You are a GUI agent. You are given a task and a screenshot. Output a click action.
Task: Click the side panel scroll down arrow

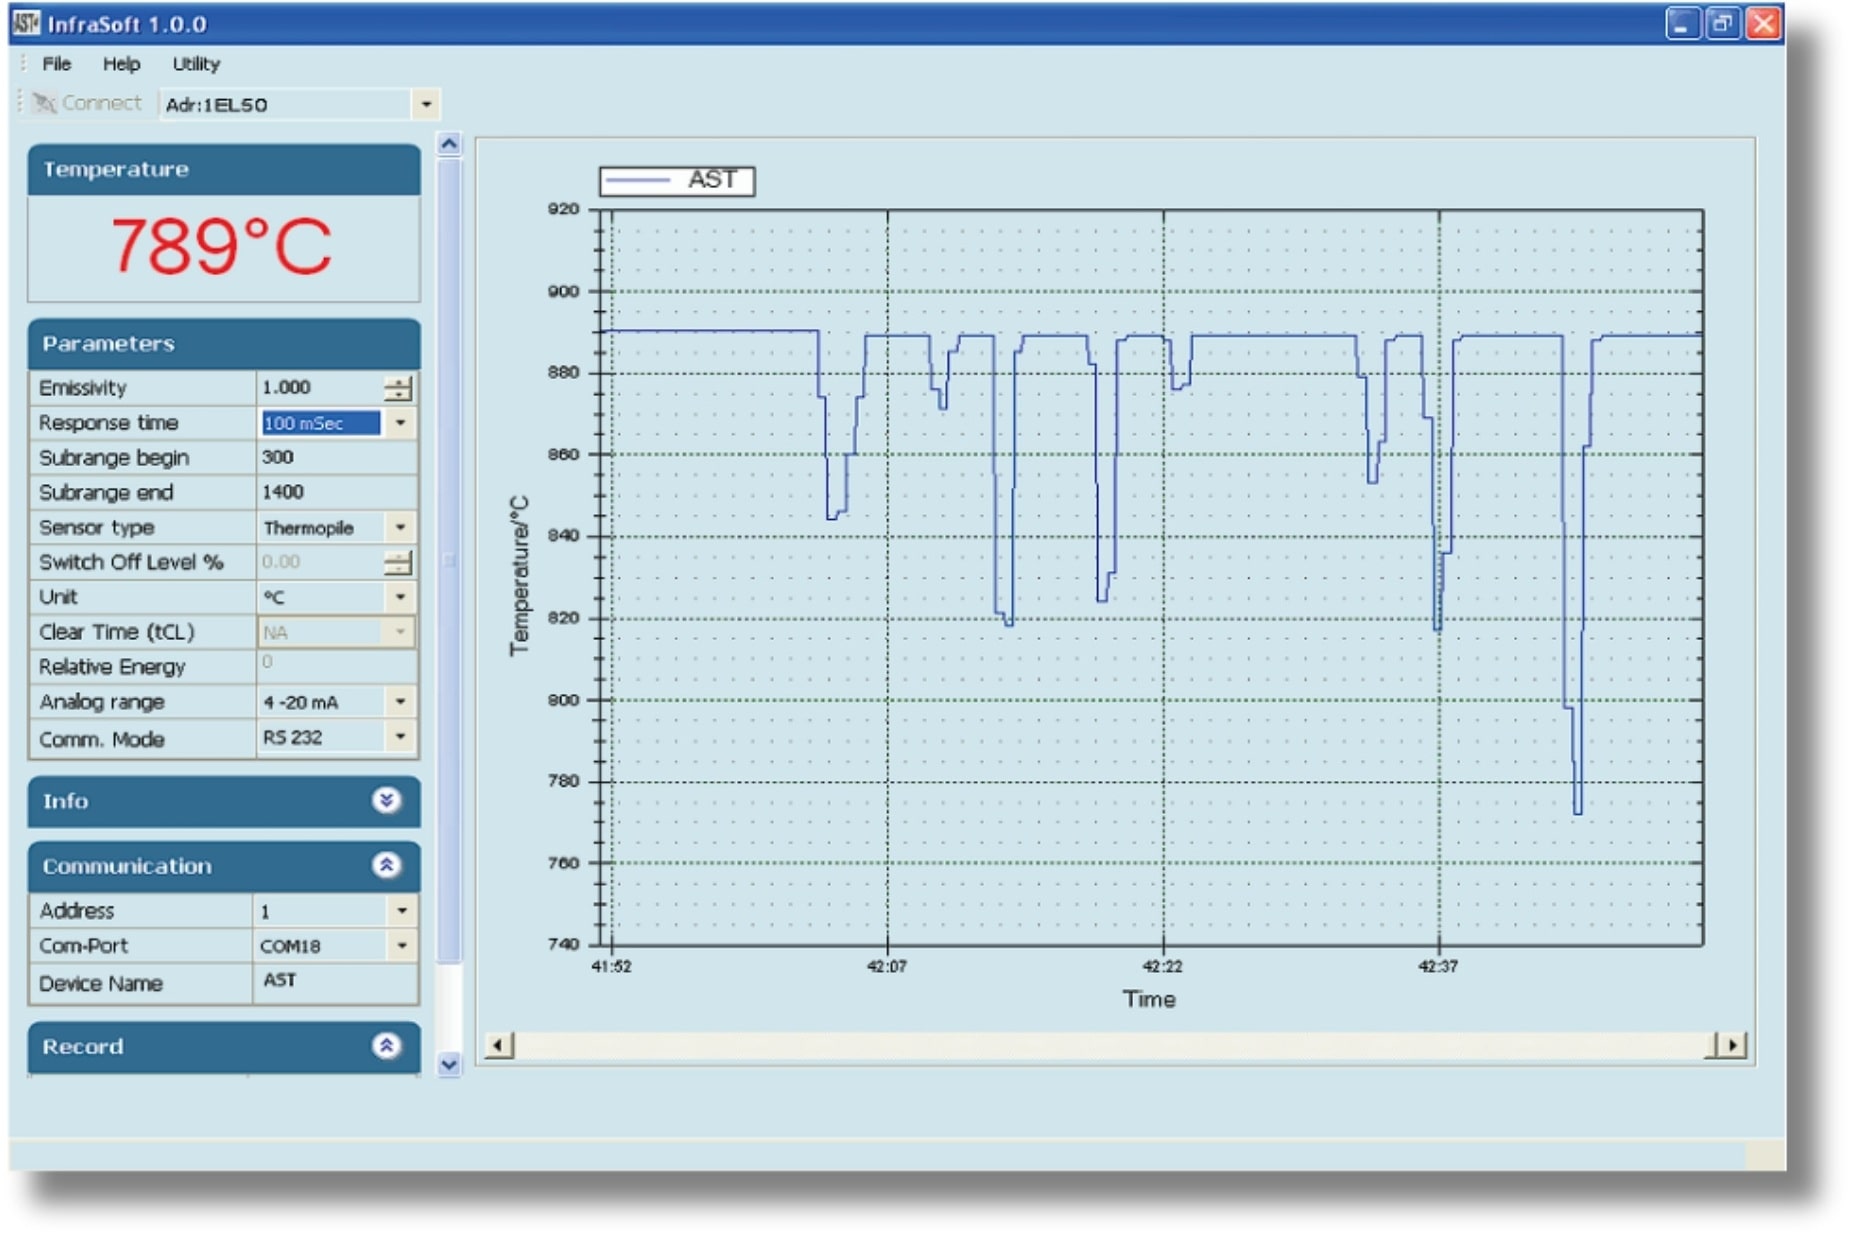point(450,1065)
